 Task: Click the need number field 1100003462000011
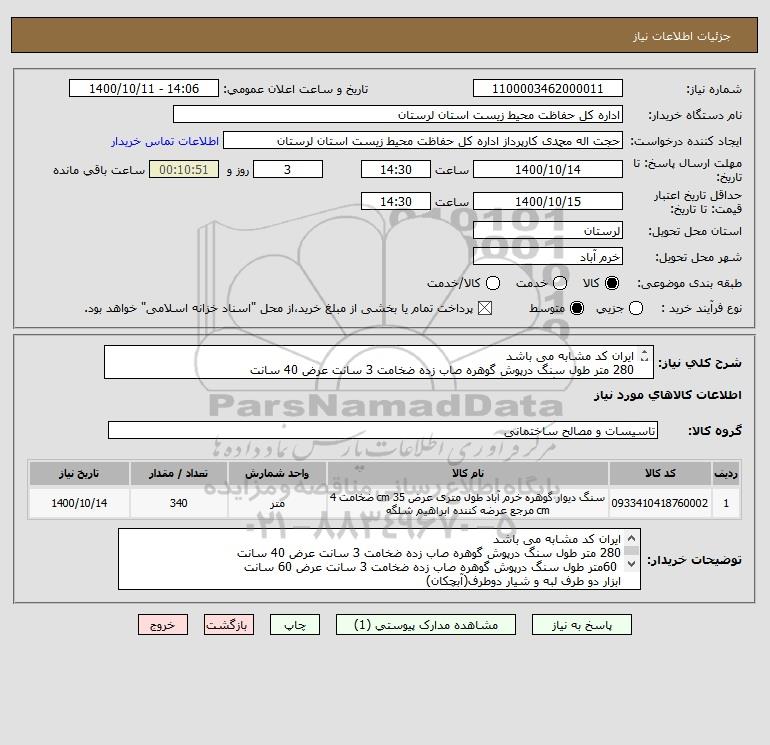548,88
